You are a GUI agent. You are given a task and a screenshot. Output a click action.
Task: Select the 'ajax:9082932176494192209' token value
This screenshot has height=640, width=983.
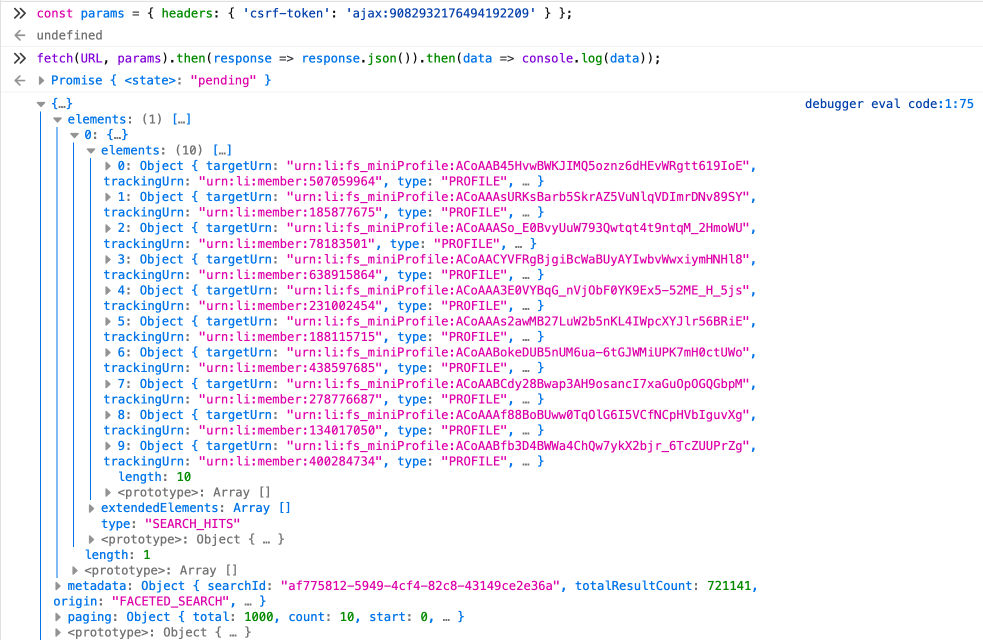pyautogui.click(x=441, y=13)
